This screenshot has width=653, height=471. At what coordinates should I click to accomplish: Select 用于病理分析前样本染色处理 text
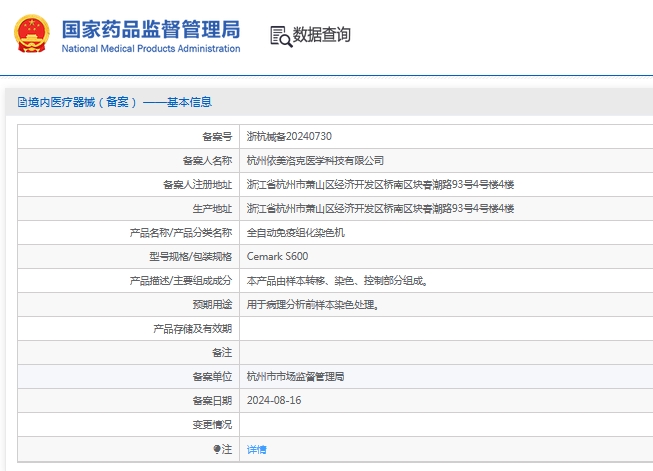(x=312, y=304)
